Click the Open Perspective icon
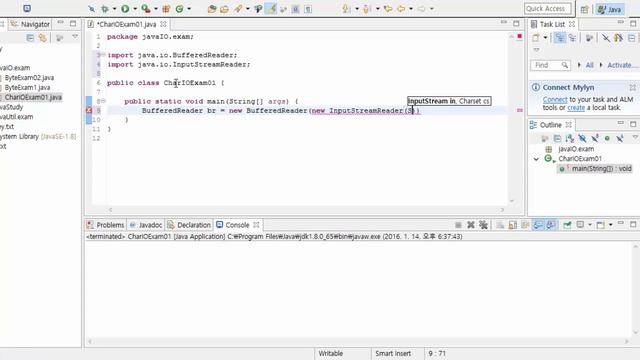Viewport: 640px width, 360px height. tap(584, 9)
